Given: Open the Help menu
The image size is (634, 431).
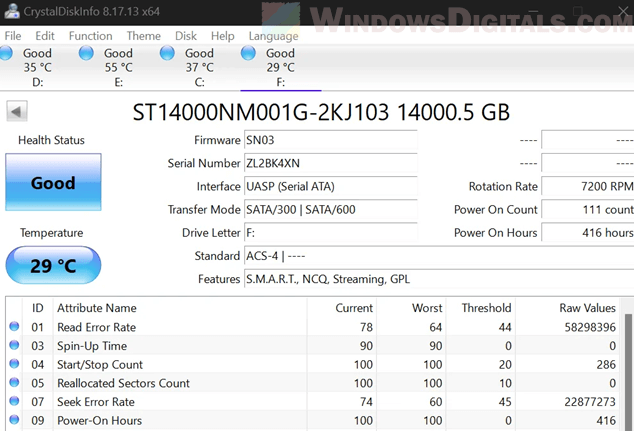Looking at the screenshot, I should [222, 36].
